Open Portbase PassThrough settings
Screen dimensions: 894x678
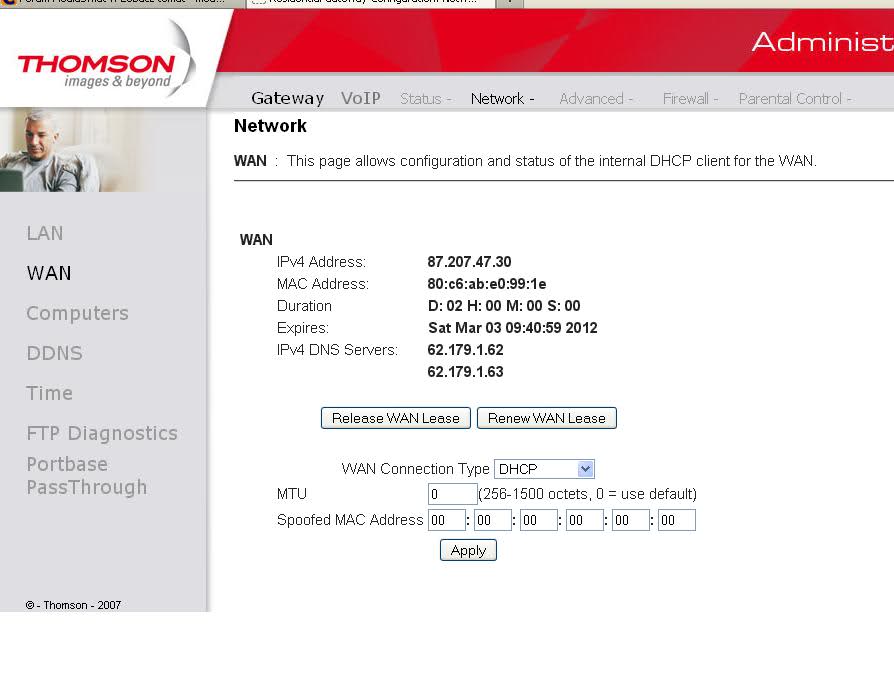click(x=86, y=476)
